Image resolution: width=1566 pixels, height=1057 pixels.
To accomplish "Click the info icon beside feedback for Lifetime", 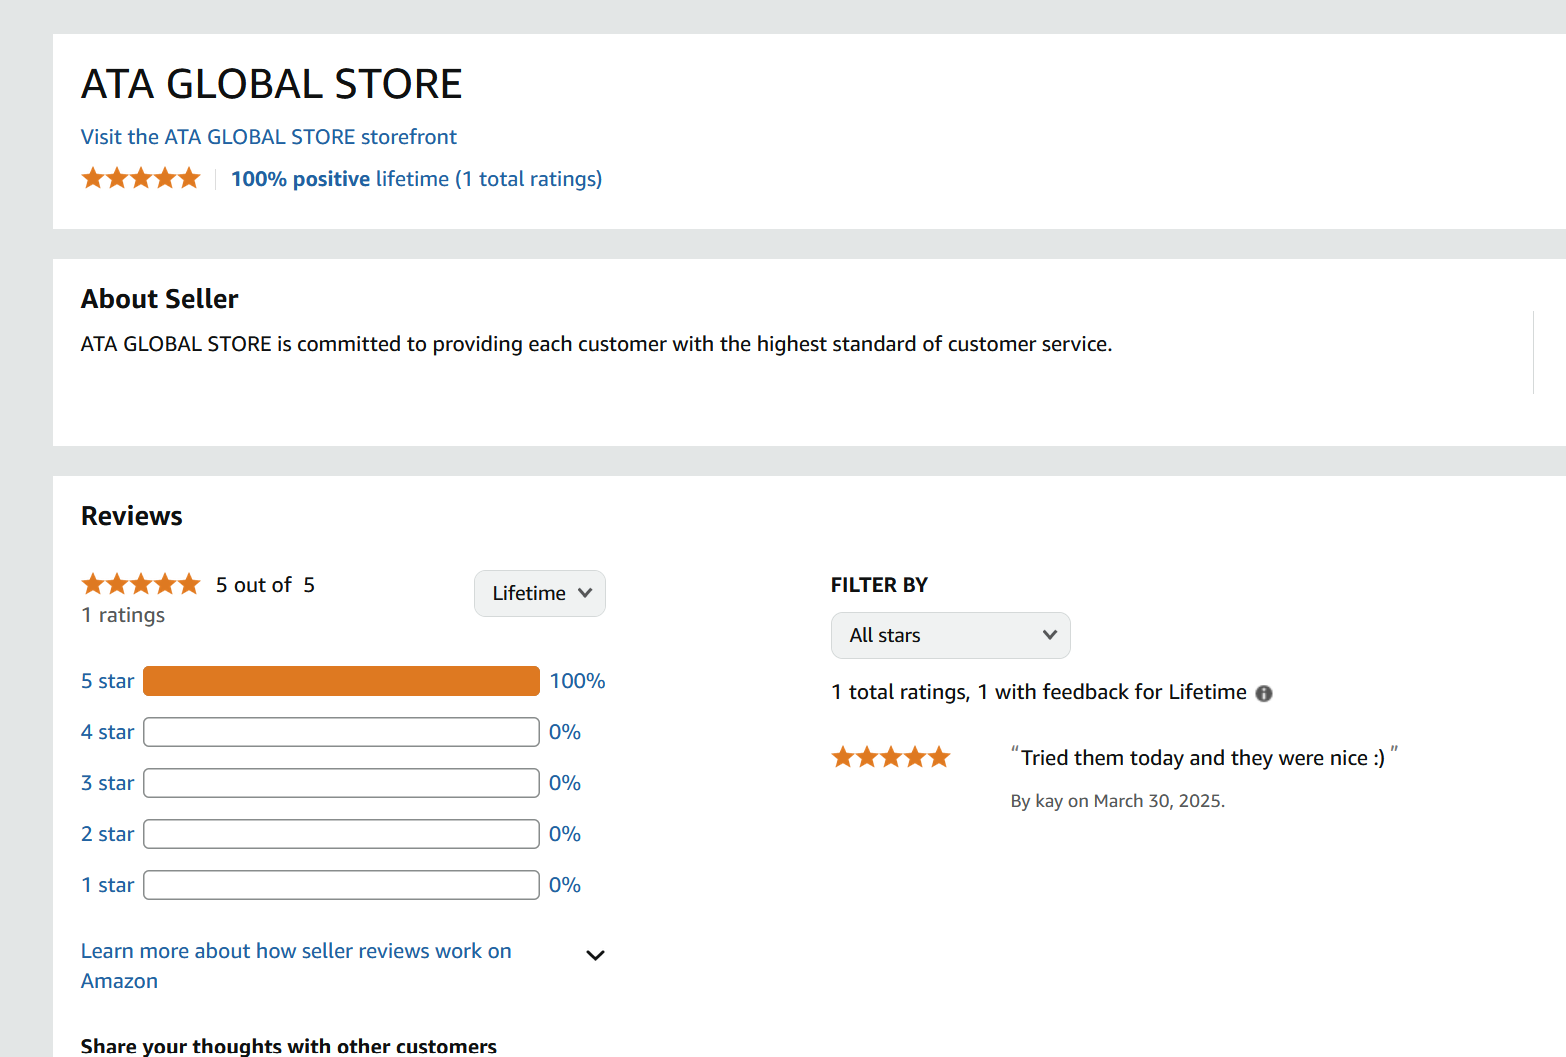I will tap(1264, 693).
